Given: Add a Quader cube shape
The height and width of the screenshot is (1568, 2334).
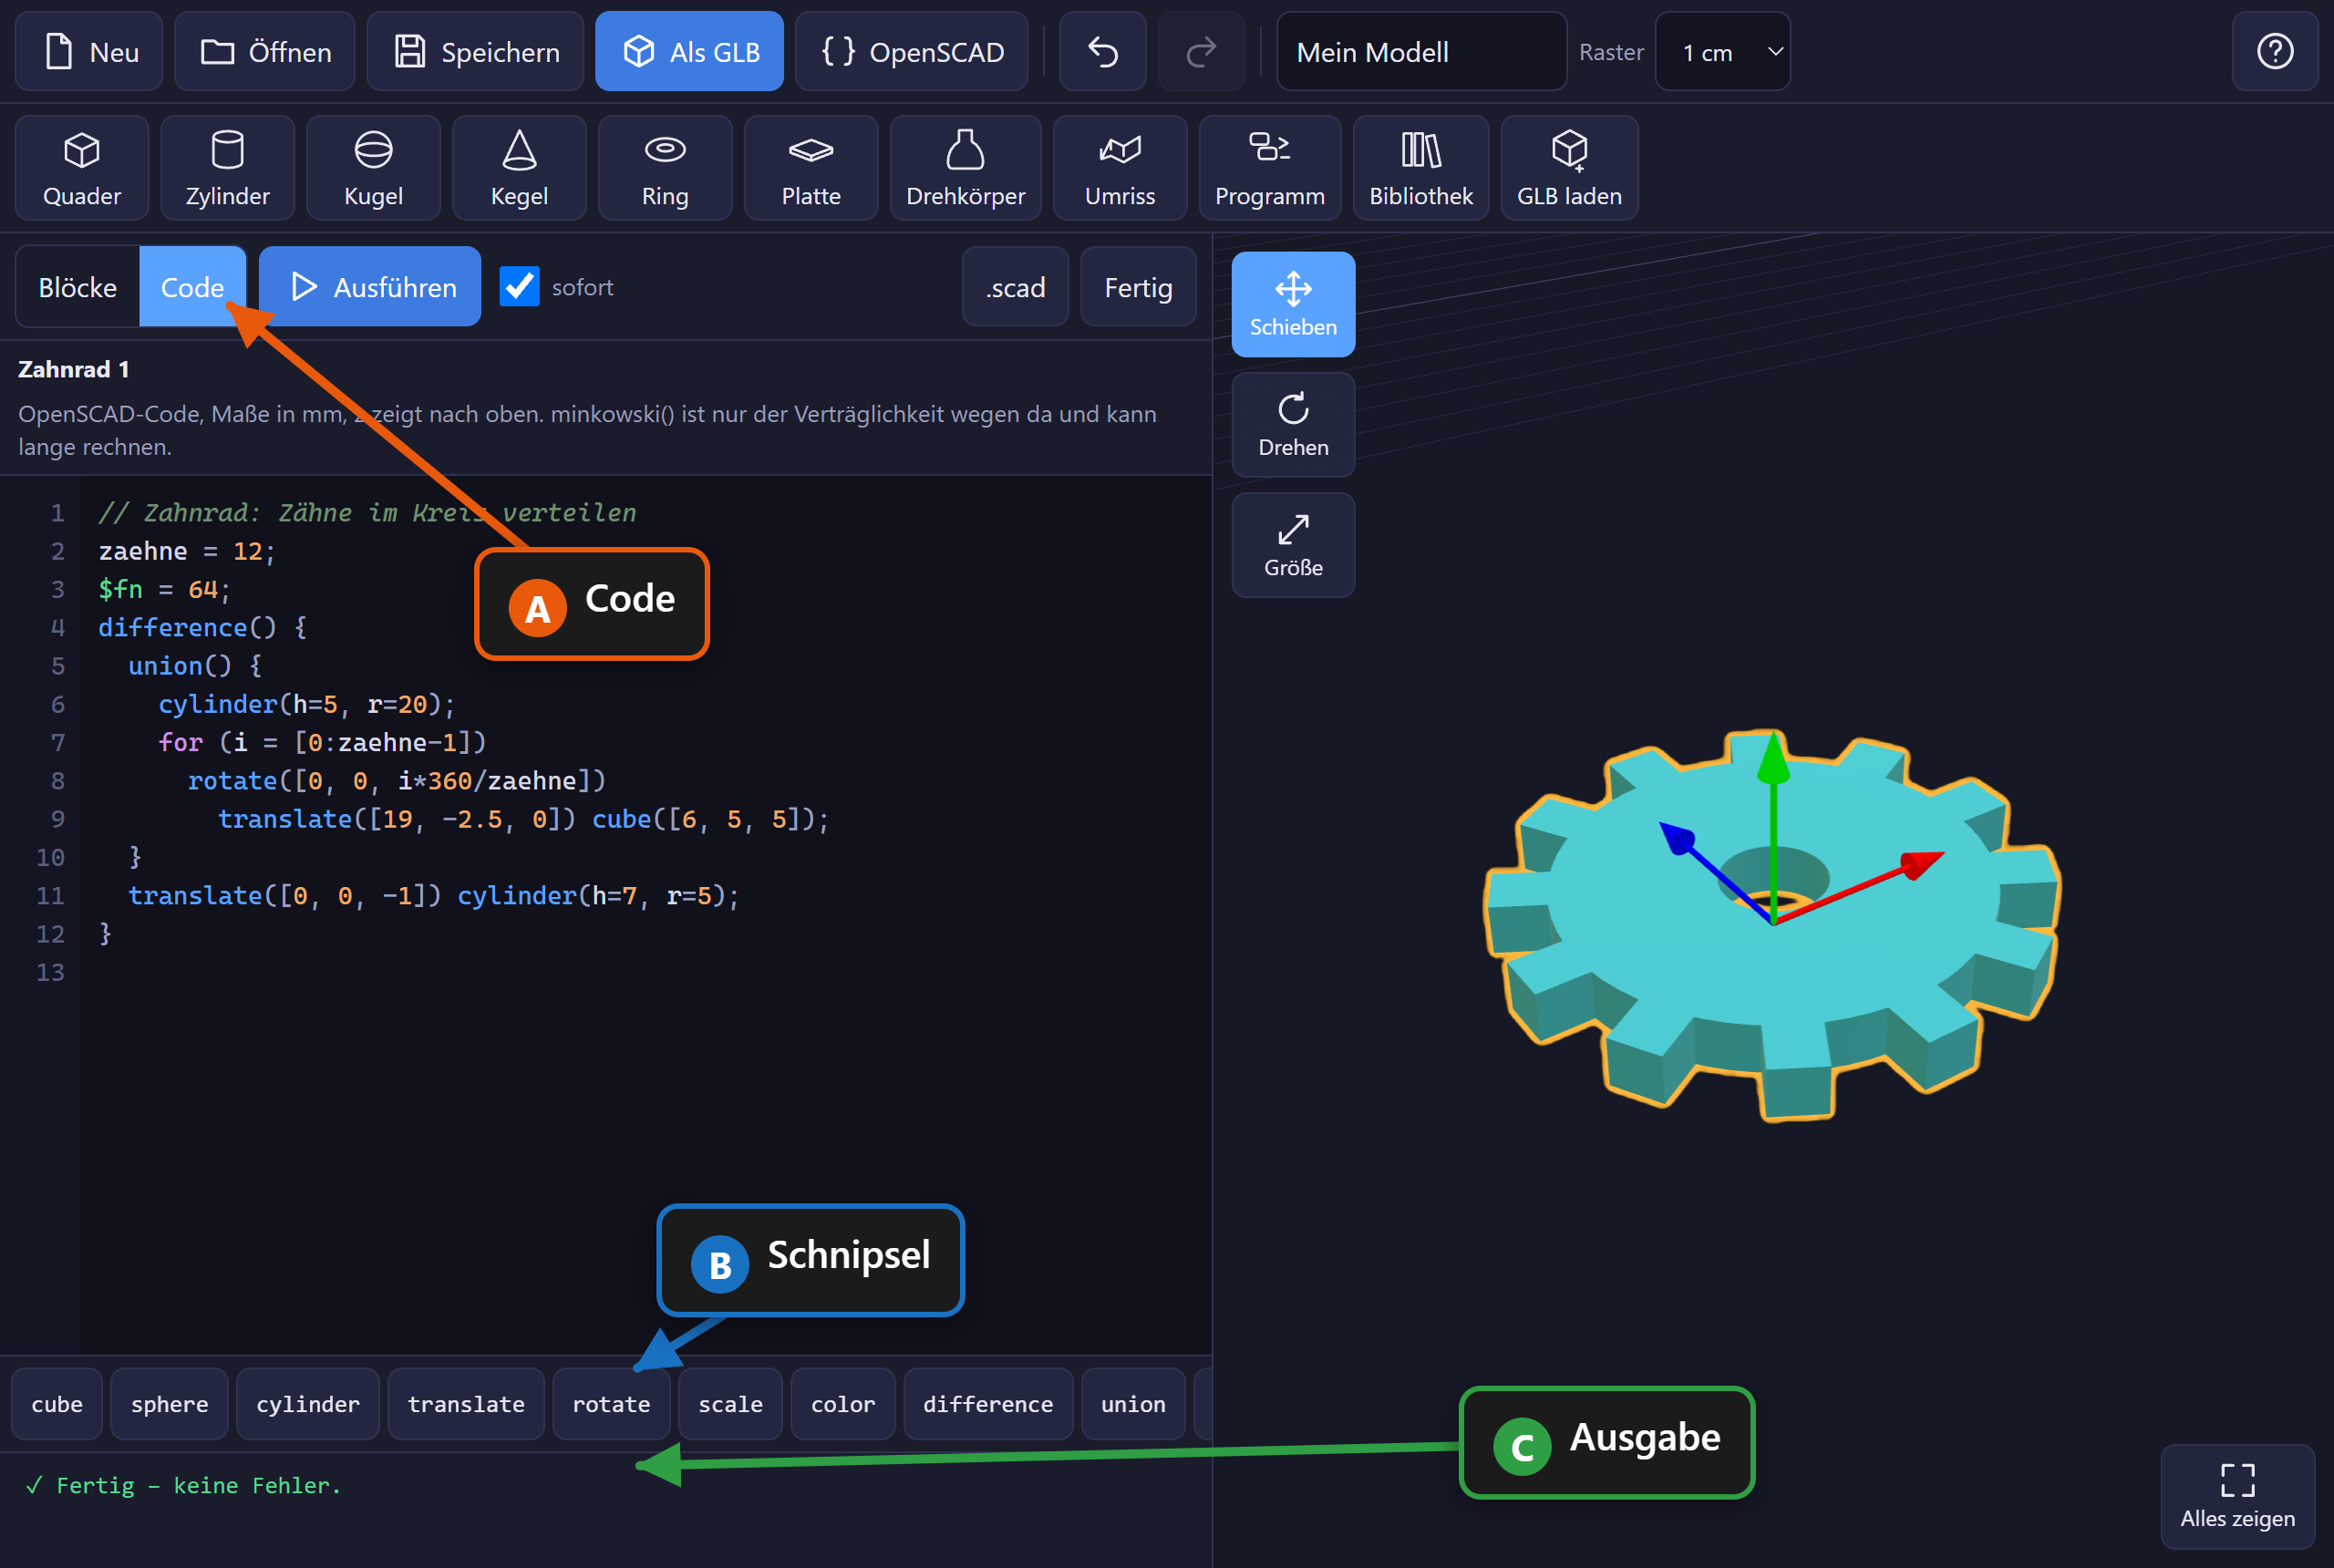Looking at the screenshot, I should click(82, 168).
